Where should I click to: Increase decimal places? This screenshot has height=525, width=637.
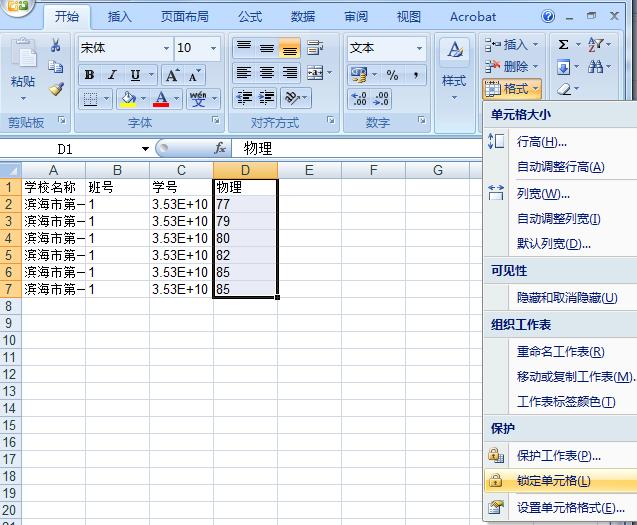click(x=359, y=99)
